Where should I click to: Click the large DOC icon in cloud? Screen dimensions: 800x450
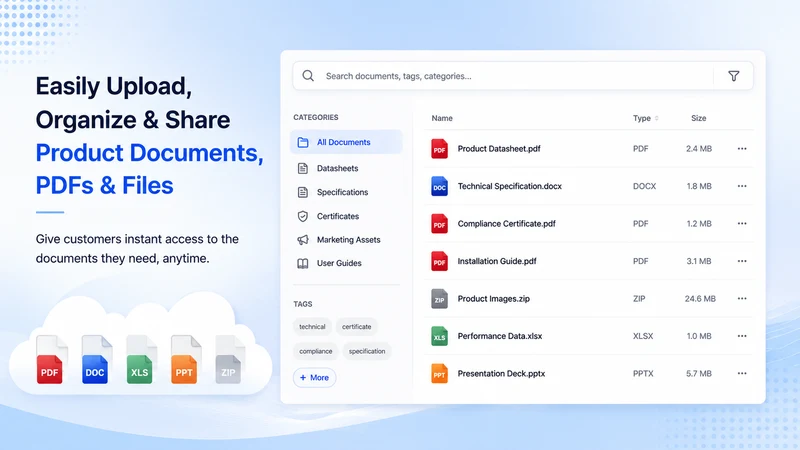point(96,360)
